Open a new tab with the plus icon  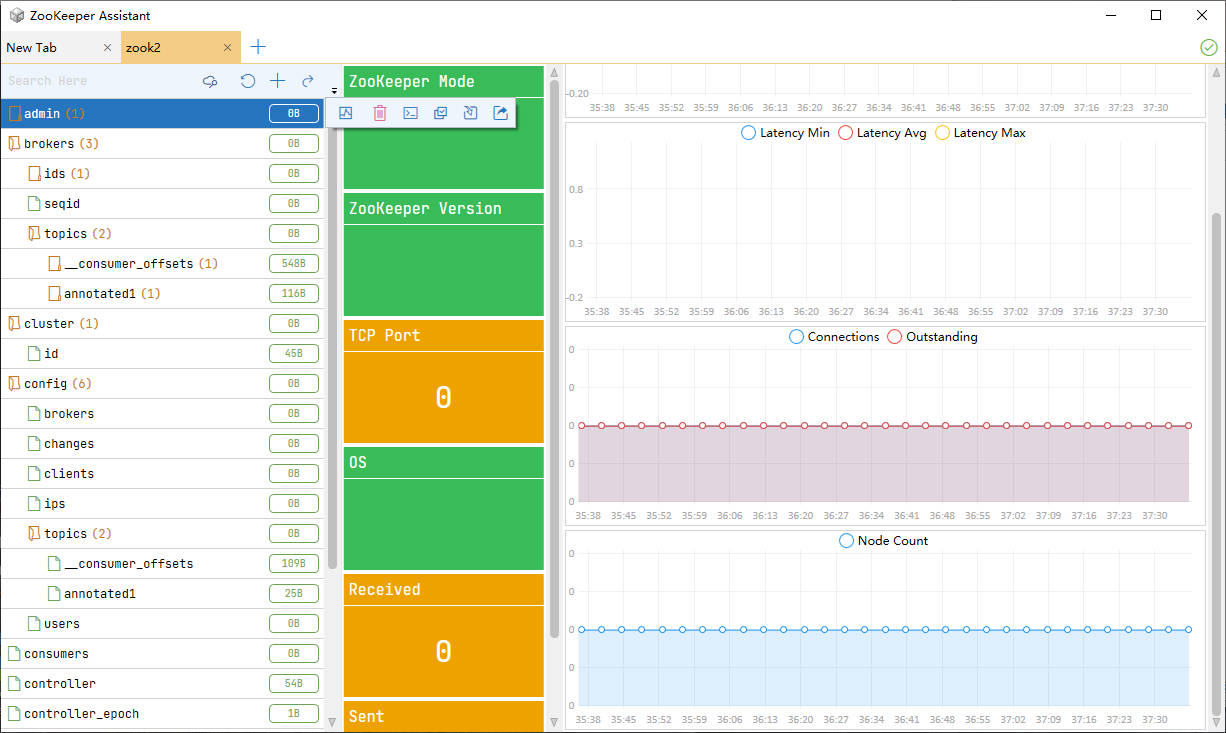pos(258,47)
